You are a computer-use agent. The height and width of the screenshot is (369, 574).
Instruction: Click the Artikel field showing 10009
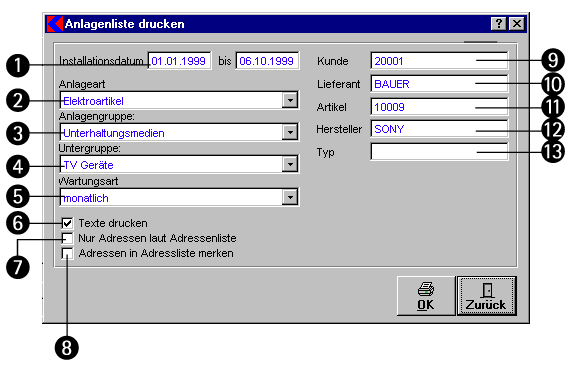point(439,107)
